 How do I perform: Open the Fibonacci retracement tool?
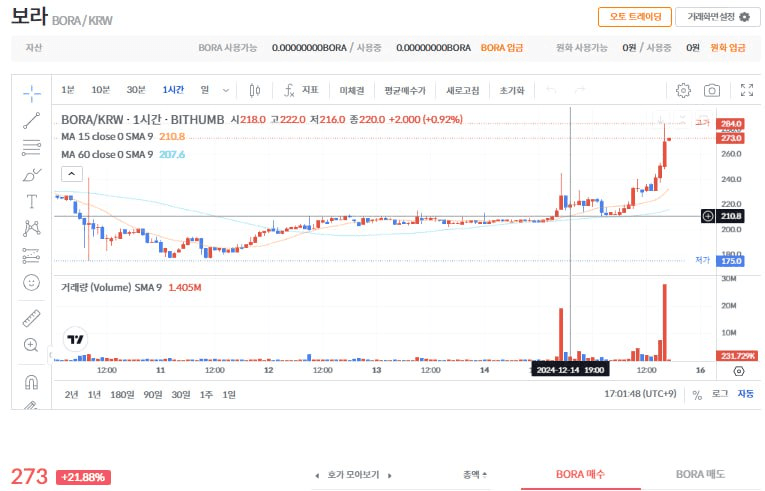32,147
